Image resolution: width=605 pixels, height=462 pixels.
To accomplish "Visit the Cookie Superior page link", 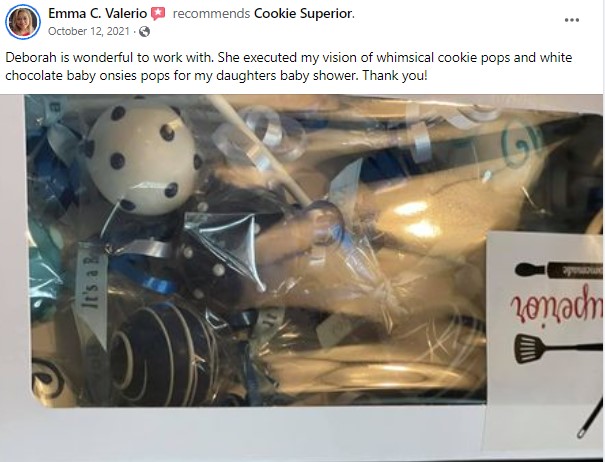I will (303, 14).
